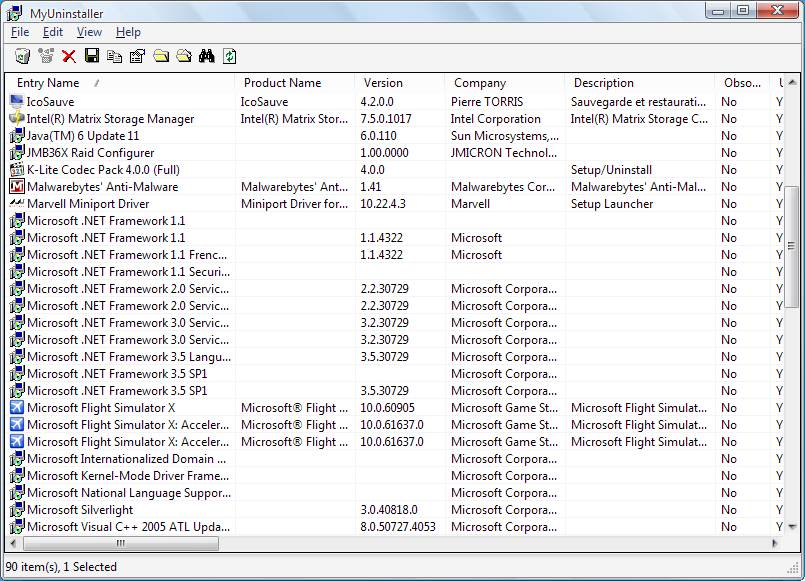Image resolution: width=805 pixels, height=581 pixels.
Task: Click the .NET Framework 3.5 Language entry icon
Action: (17, 356)
